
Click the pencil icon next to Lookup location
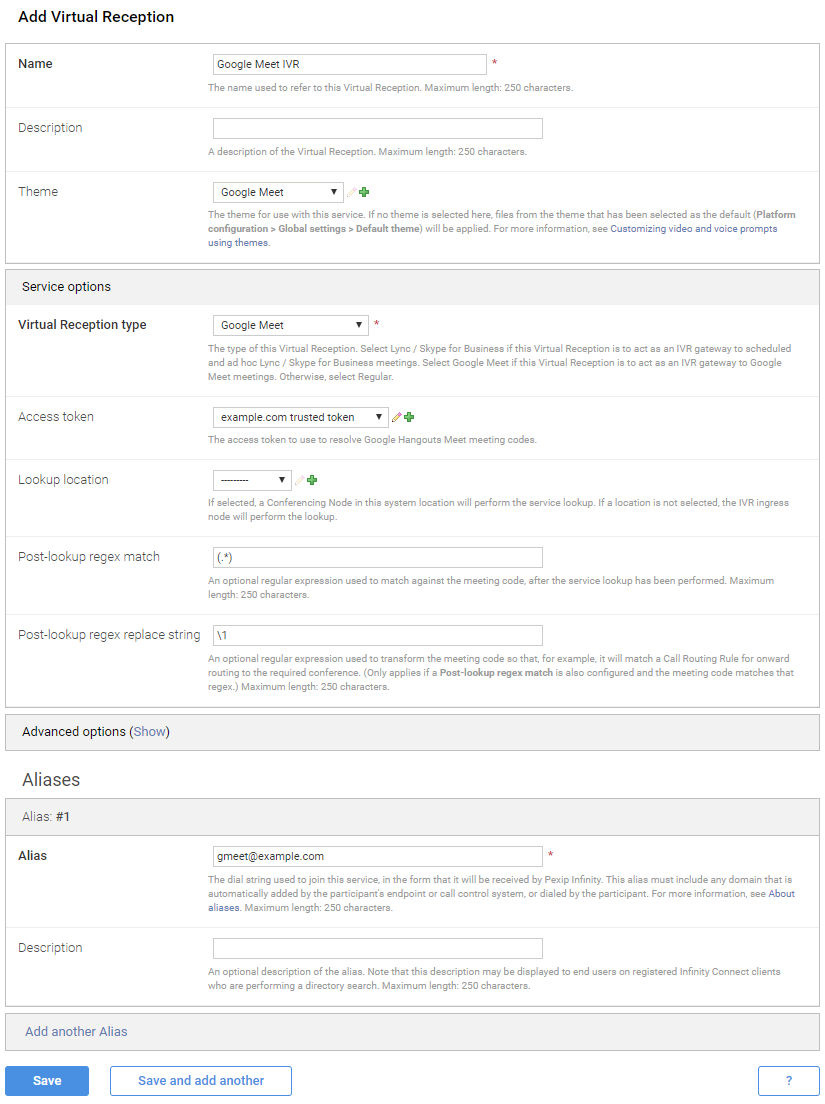click(300, 480)
